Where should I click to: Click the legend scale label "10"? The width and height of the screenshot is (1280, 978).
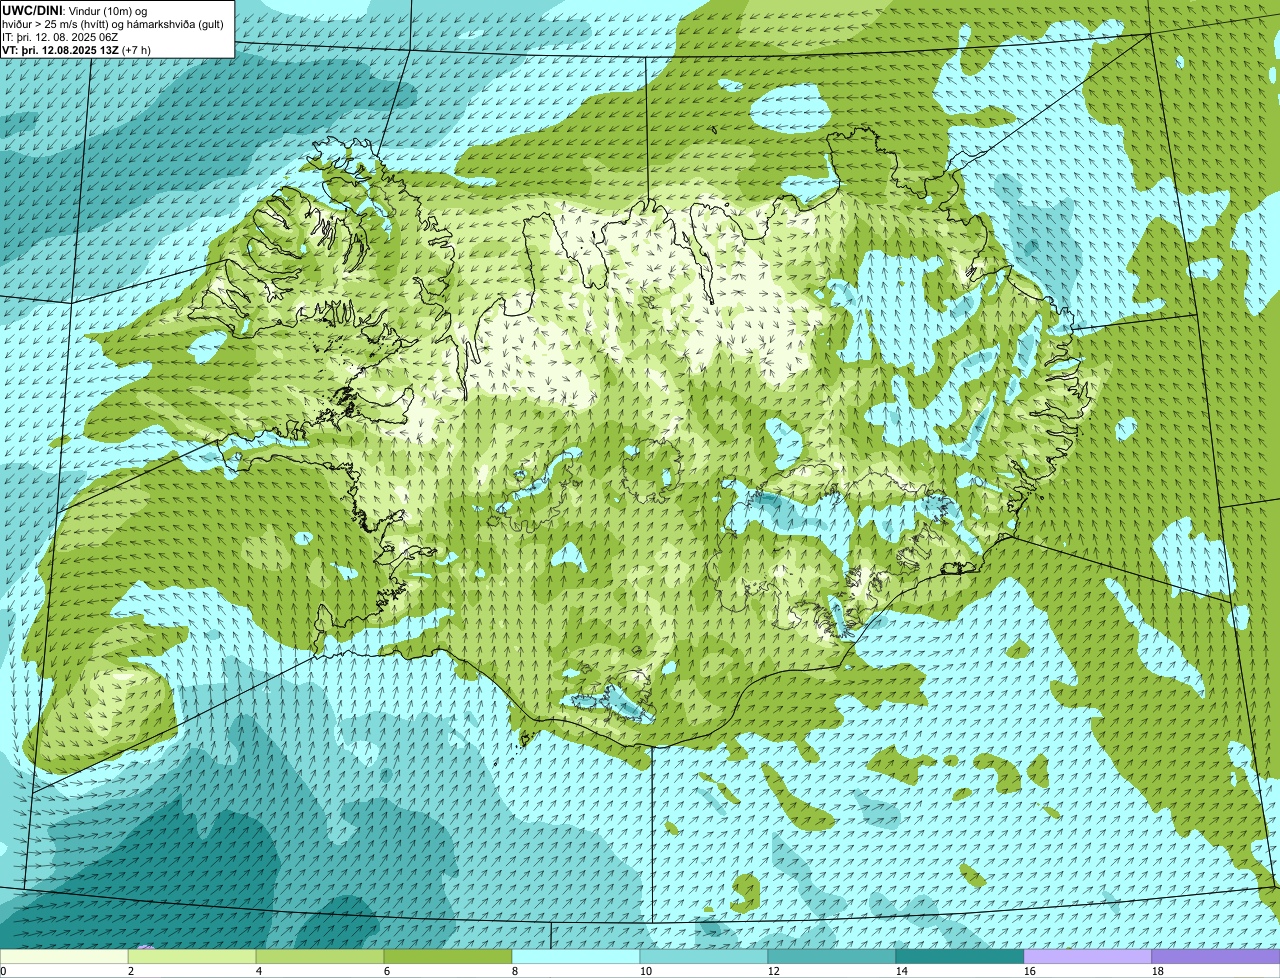coord(646,971)
